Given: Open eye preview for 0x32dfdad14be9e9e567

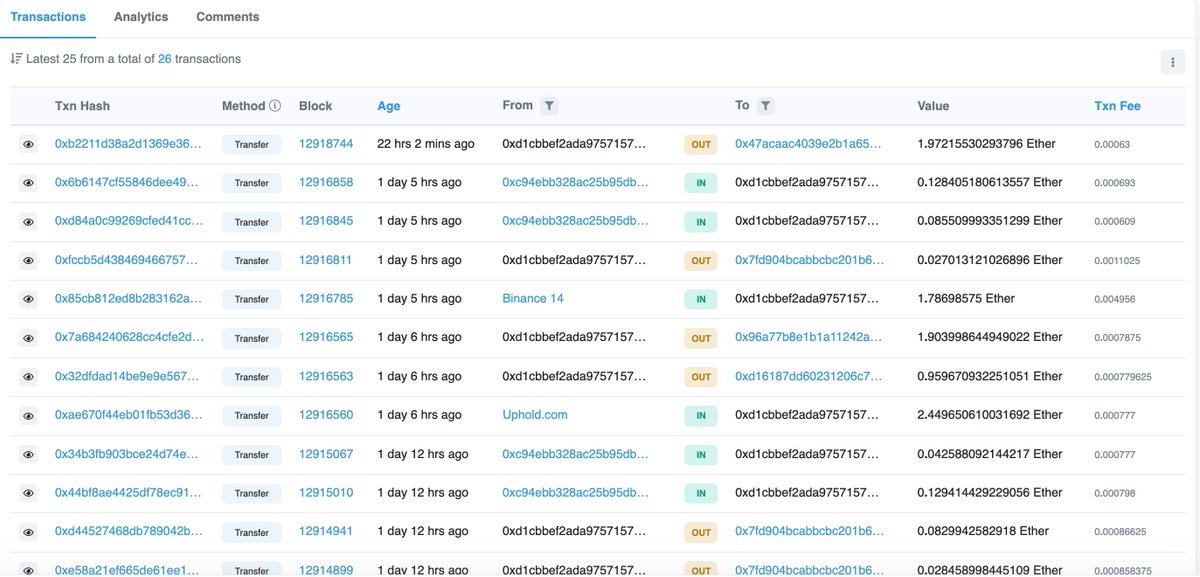Looking at the screenshot, I should (x=29, y=377).
